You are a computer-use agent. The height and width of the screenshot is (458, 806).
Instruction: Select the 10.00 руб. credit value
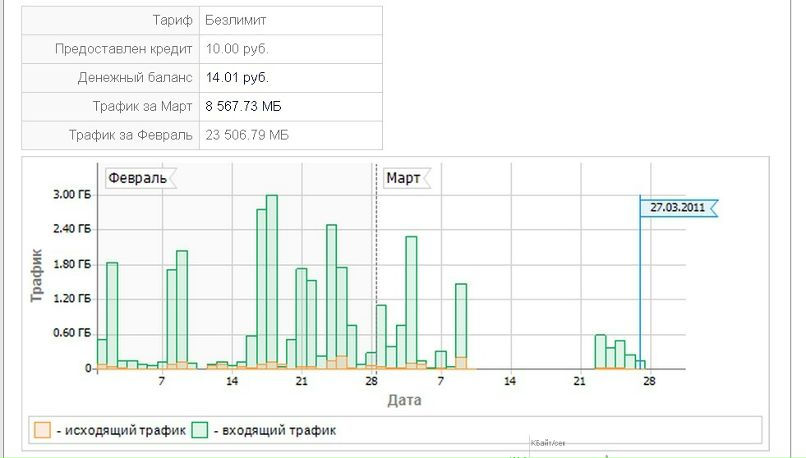[237, 48]
